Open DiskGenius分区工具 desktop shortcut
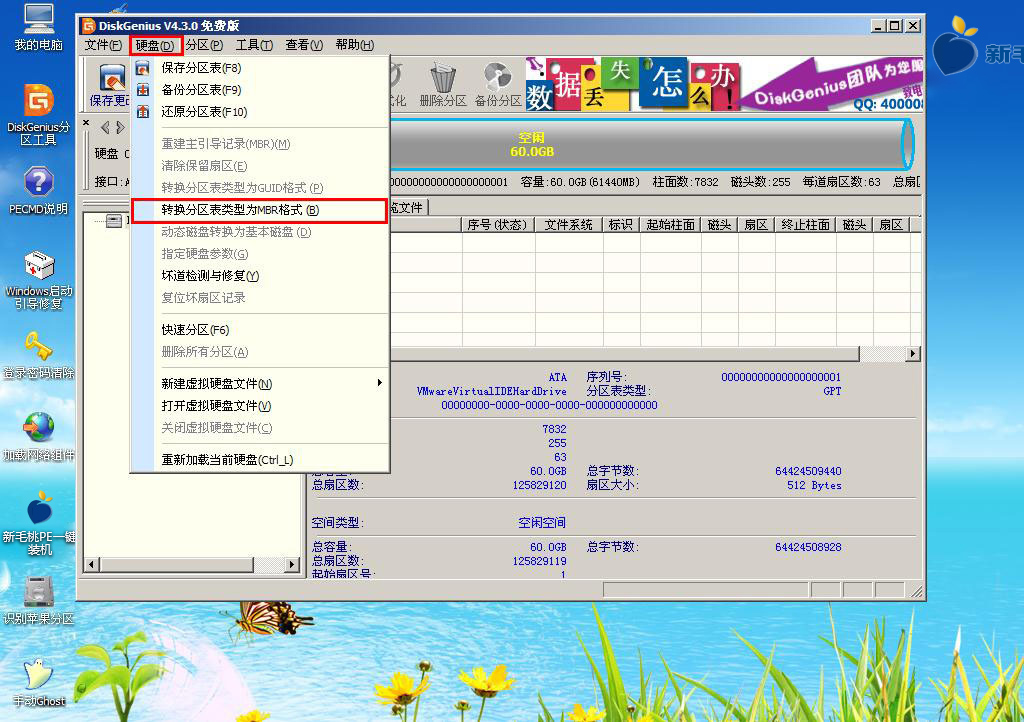 pos(39,116)
